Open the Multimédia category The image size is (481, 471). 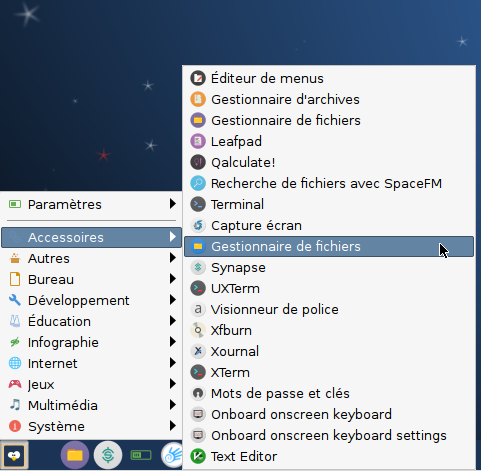point(91,405)
